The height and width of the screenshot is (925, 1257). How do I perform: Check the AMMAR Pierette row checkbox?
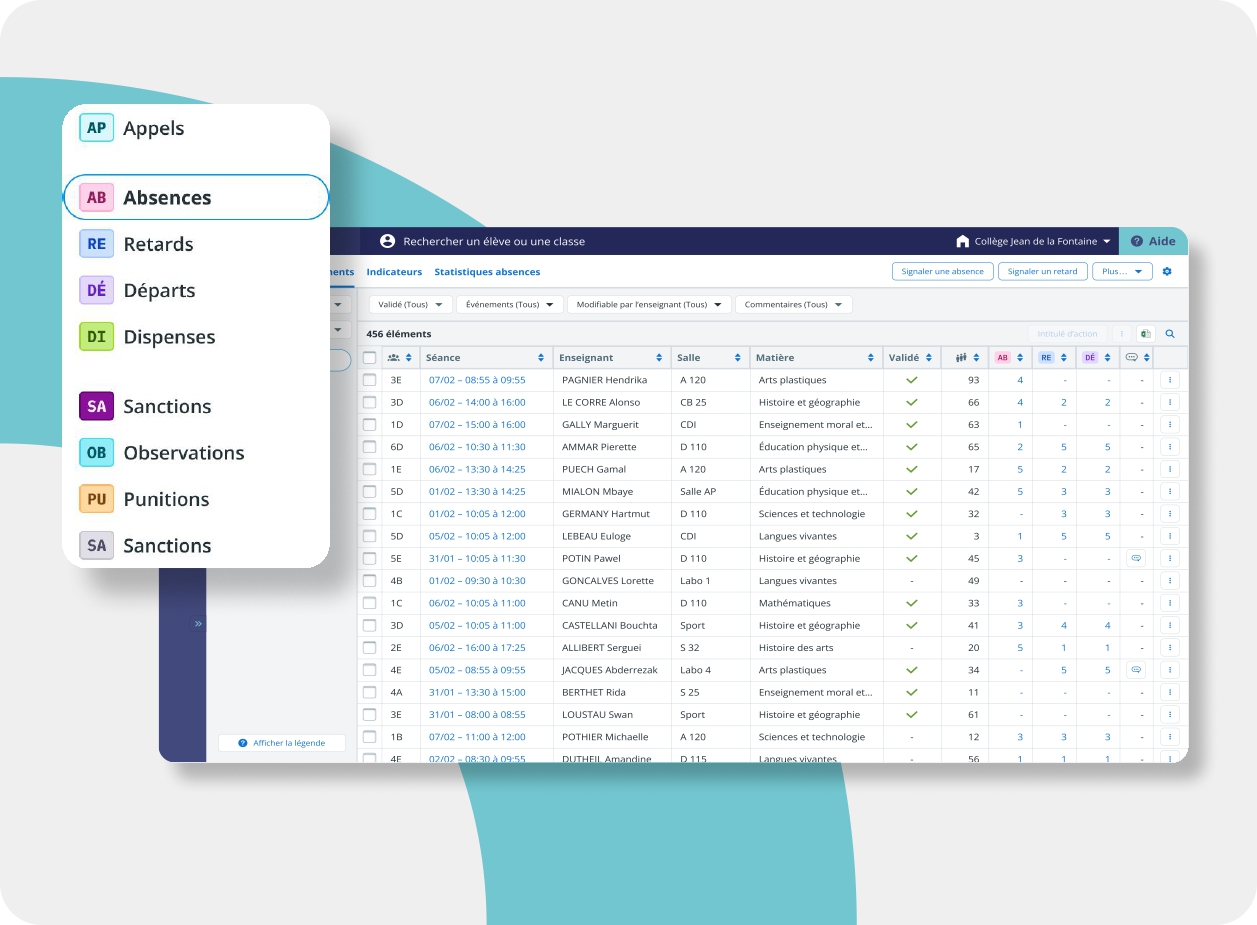(370, 447)
